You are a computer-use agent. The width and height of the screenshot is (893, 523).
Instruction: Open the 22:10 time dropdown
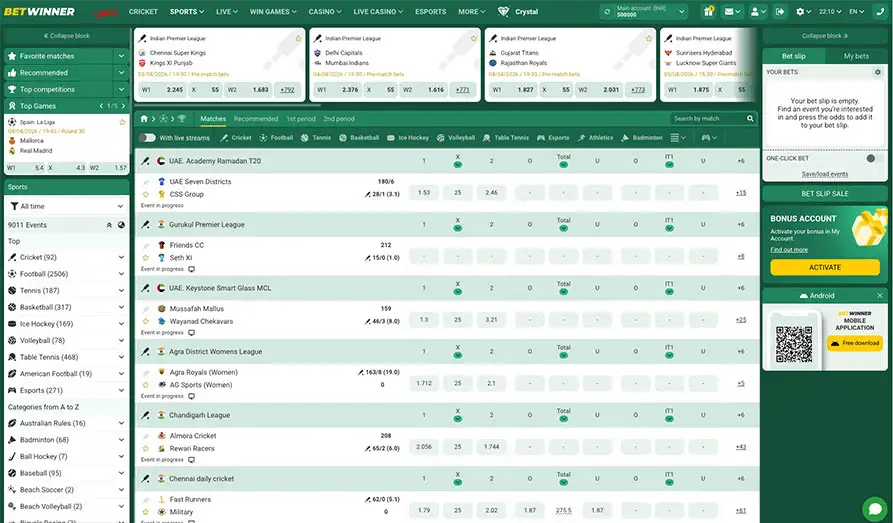830,11
